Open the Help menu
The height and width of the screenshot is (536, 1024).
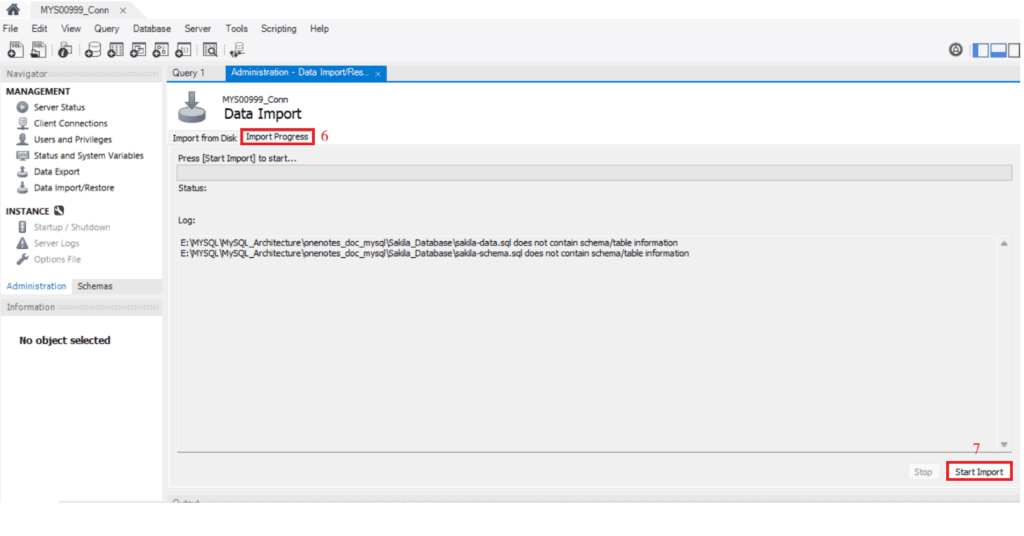pyautogui.click(x=319, y=29)
